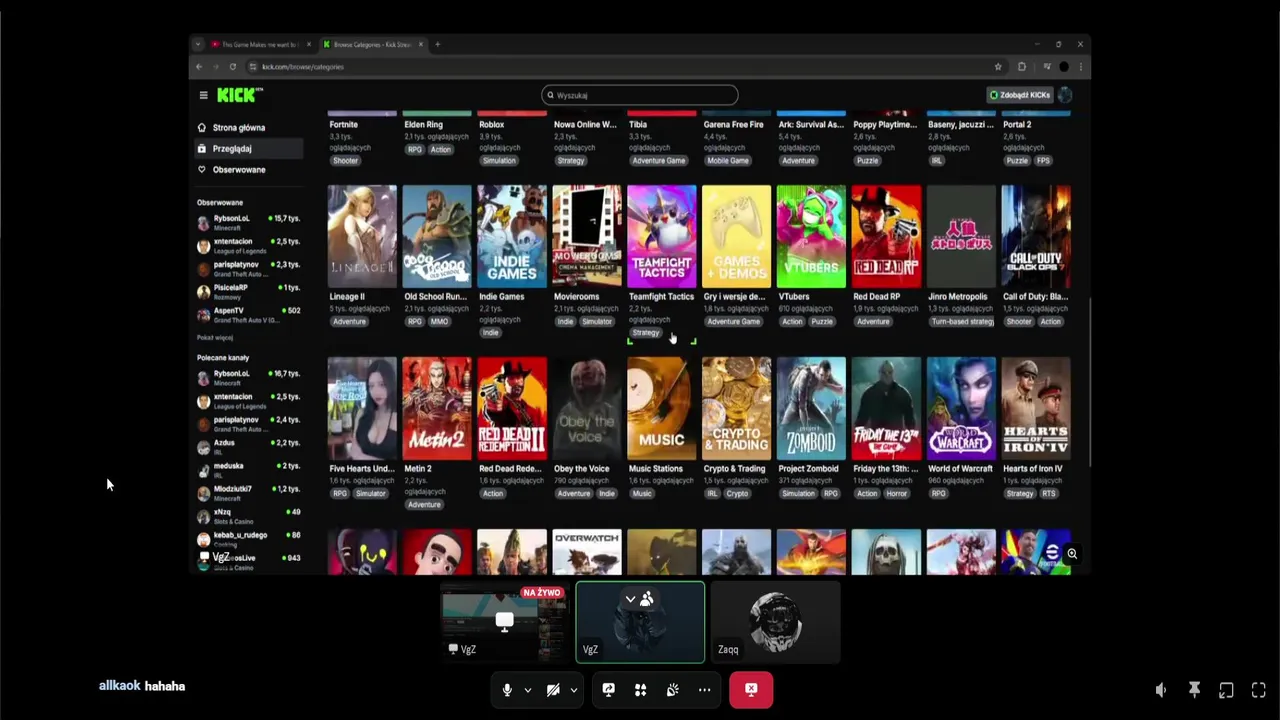Open Azdus recommended channel
Image resolution: width=1280 pixels, height=720 pixels.
click(x=249, y=447)
